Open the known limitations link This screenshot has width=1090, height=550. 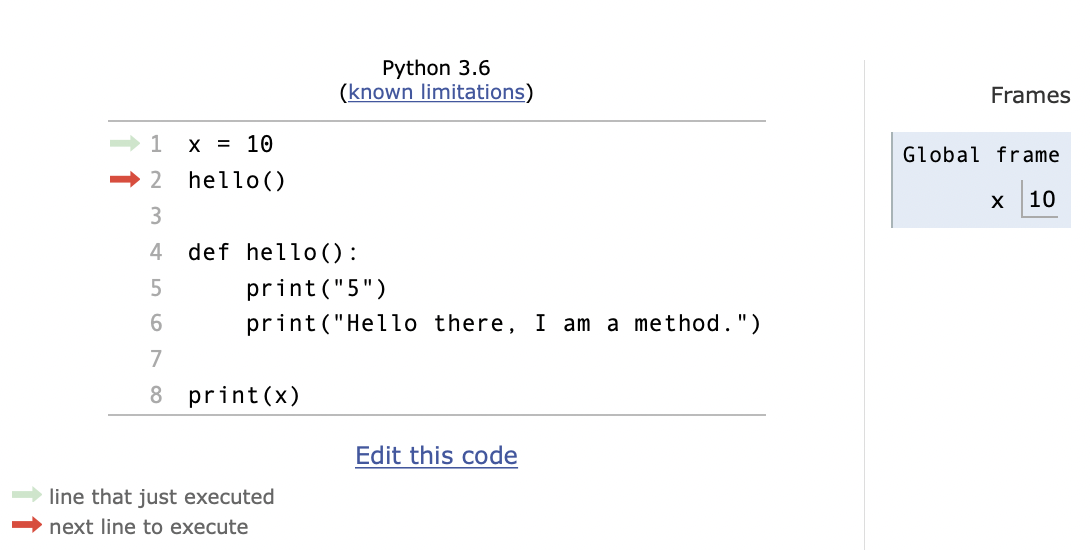point(437,92)
